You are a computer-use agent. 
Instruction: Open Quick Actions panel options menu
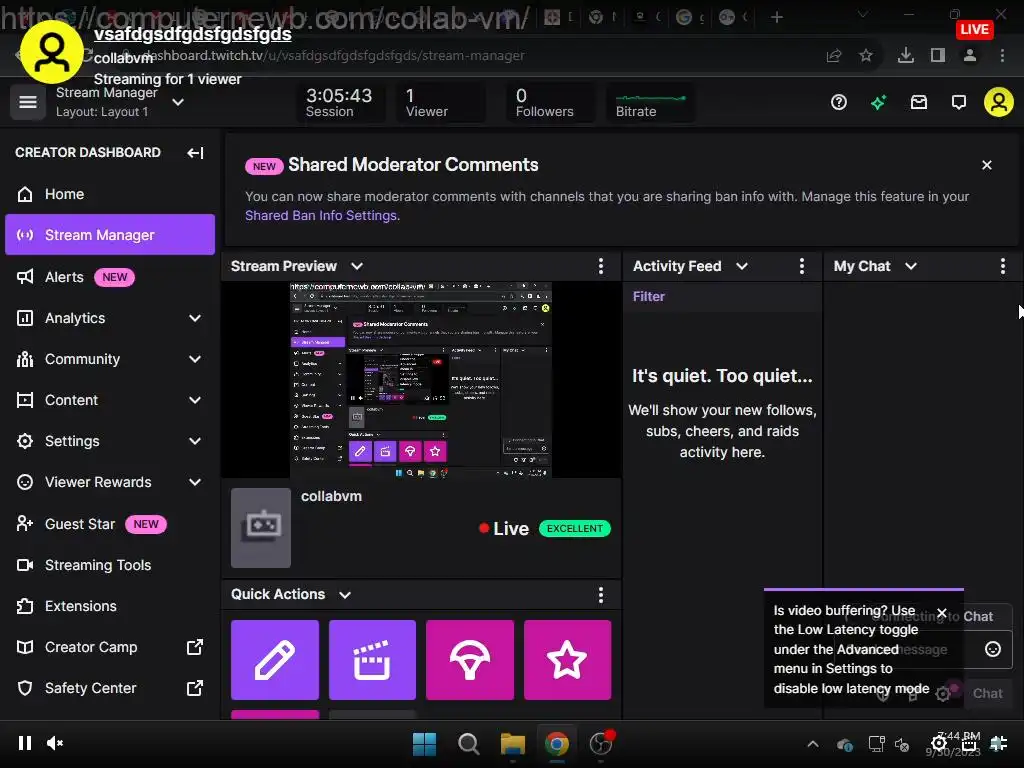pyautogui.click(x=601, y=594)
